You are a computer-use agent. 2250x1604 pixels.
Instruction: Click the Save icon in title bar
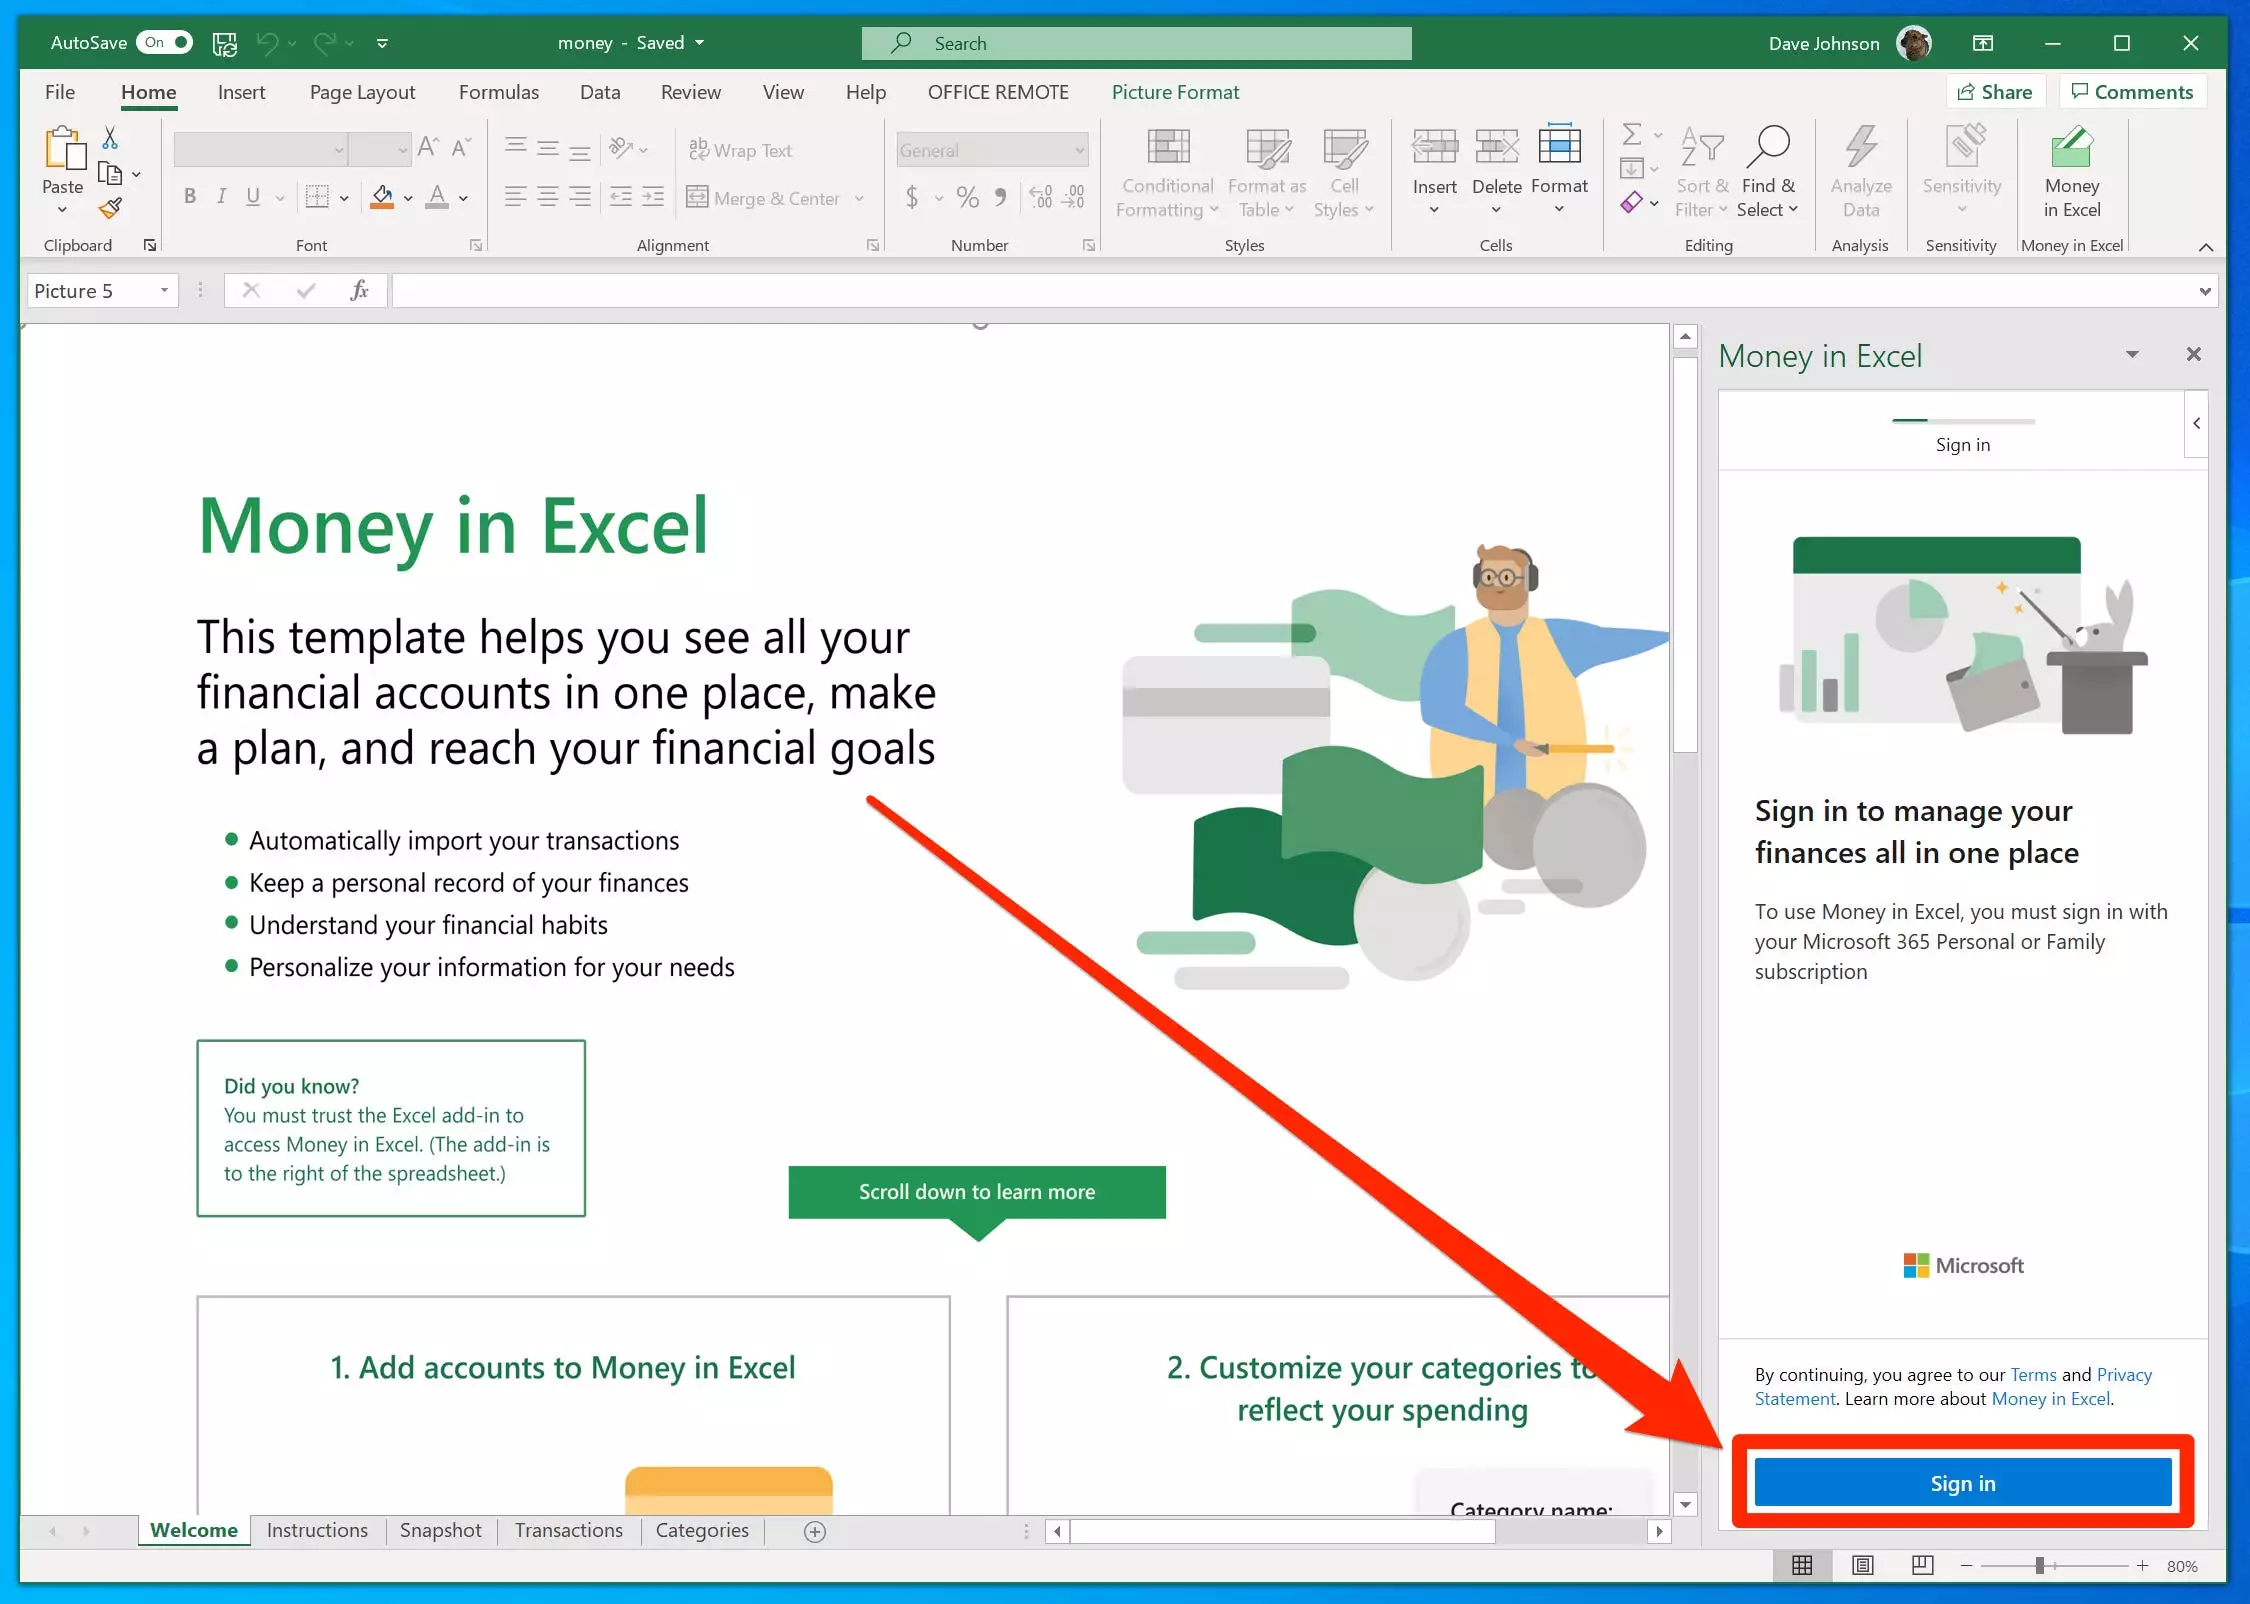[225, 43]
